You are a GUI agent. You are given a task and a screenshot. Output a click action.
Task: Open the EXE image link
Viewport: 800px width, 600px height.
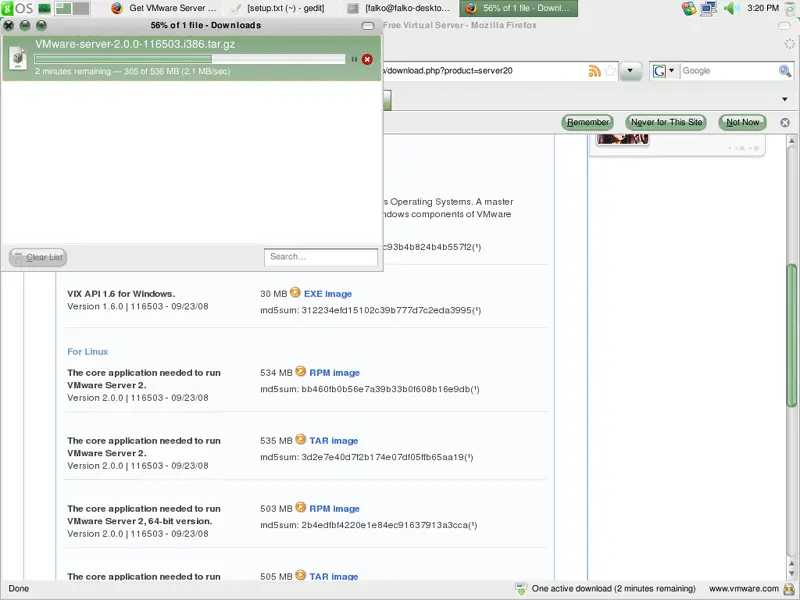pyautogui.click(x=328, y=294)
